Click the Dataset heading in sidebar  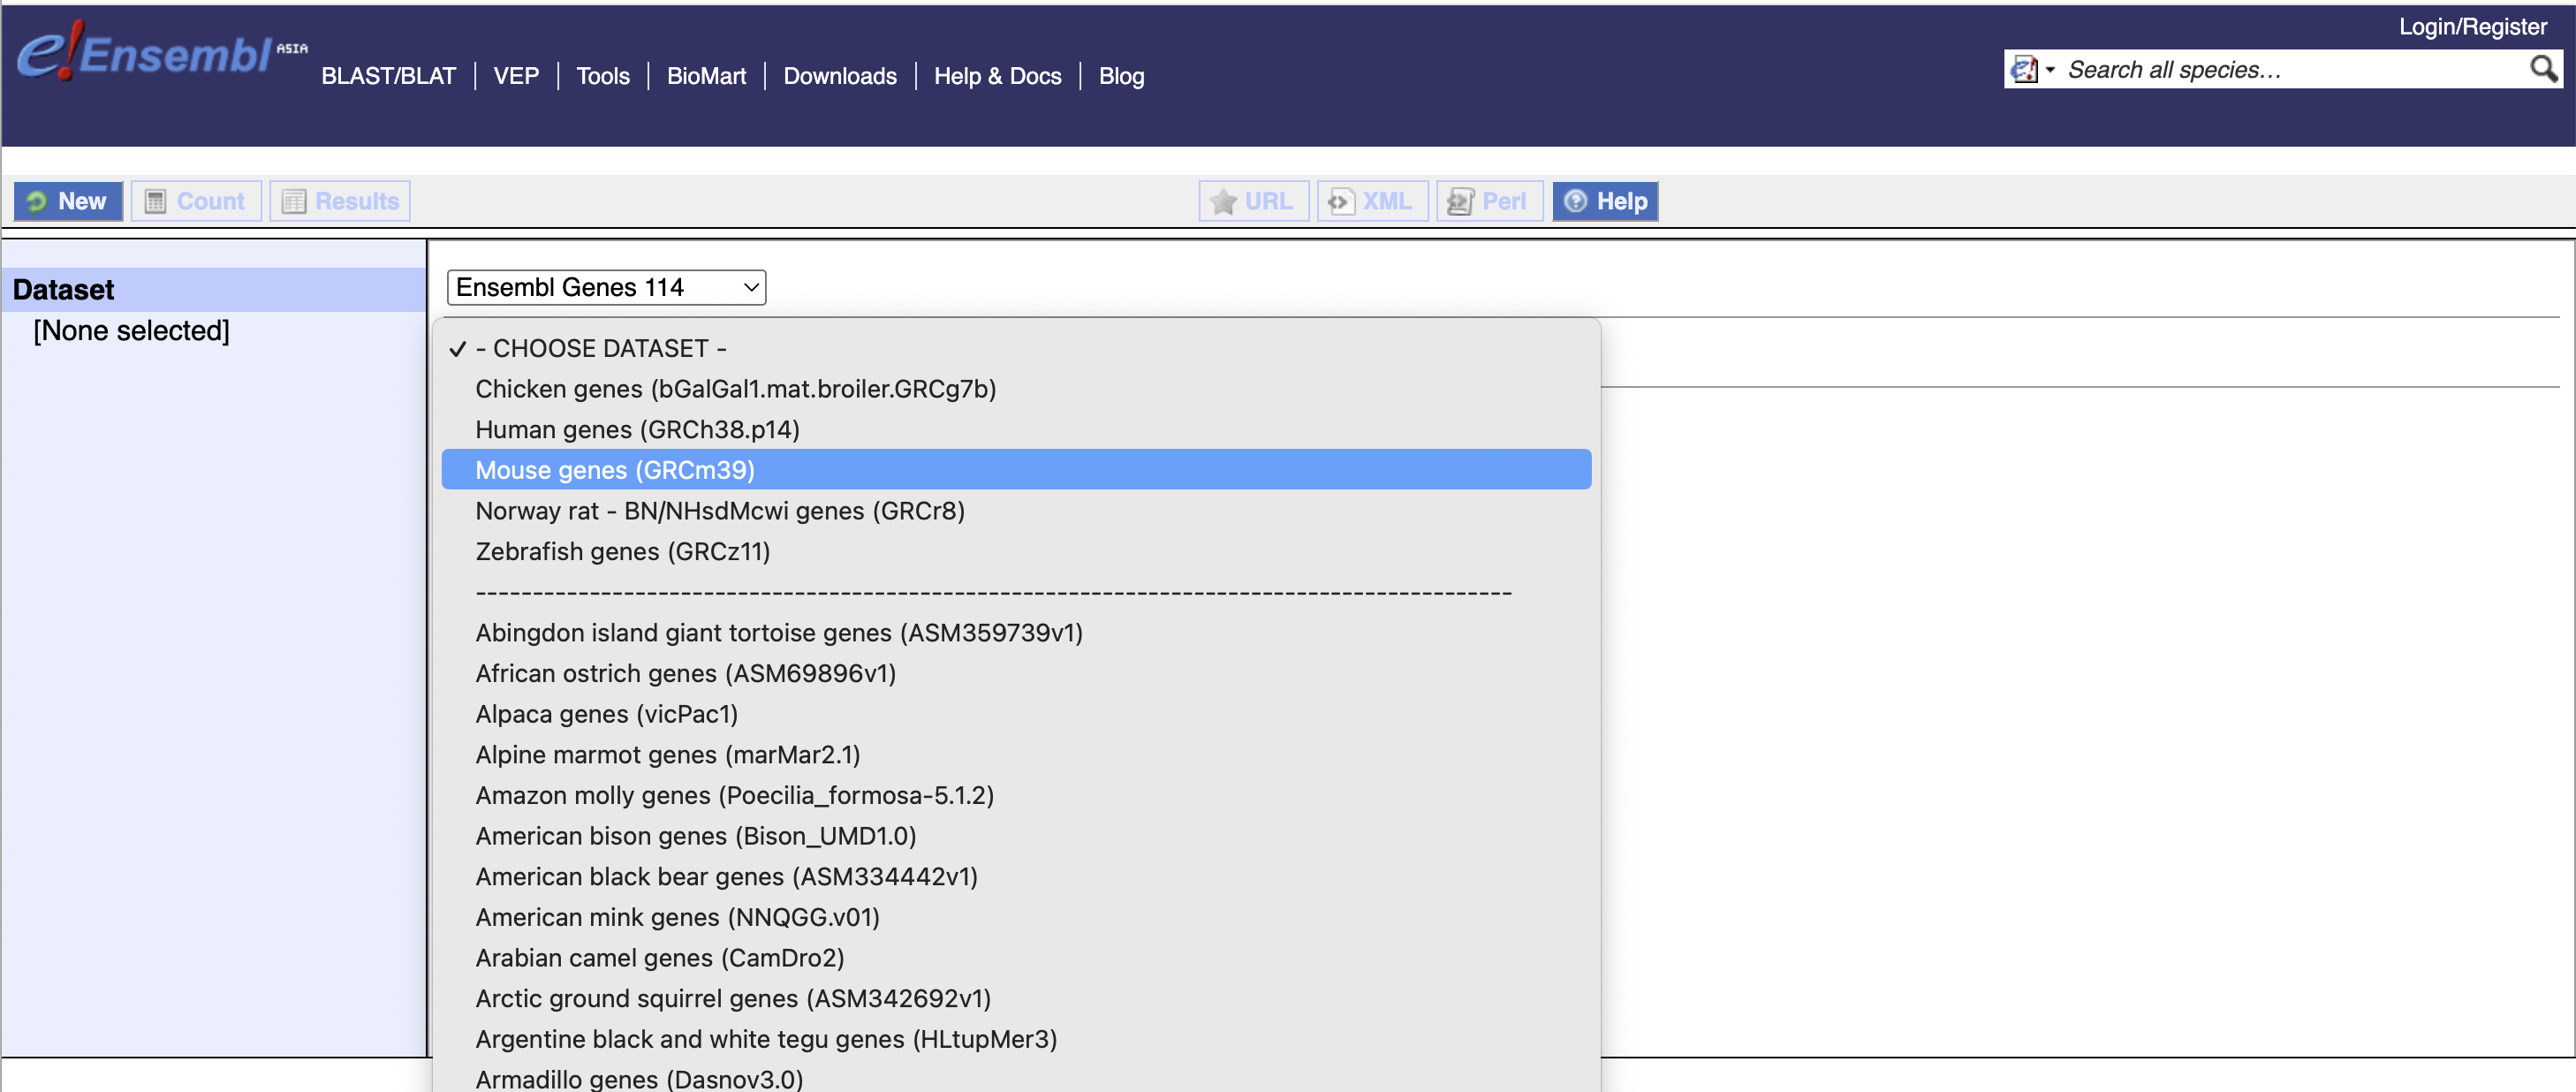pos(63,290)
